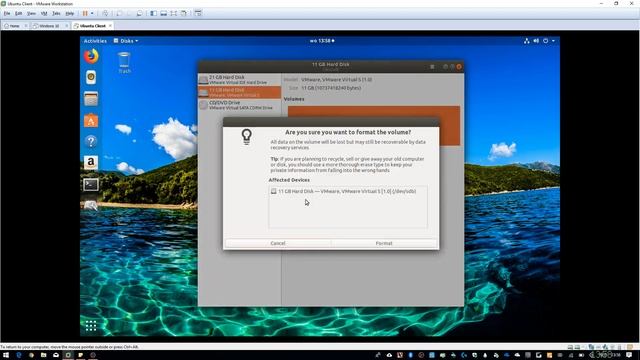Screen dimensions: 640x360
Task: Open the network status indicator
Action: point(527,41)
